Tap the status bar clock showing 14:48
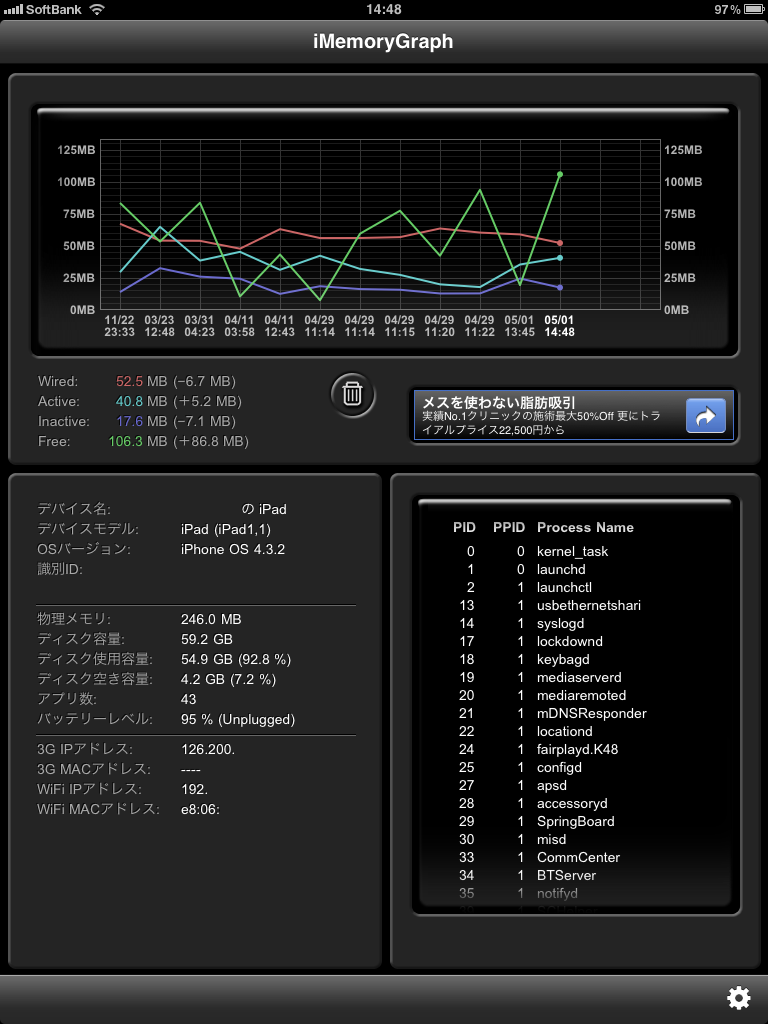The image size is (768, 1024). click(x=384, y=9)
